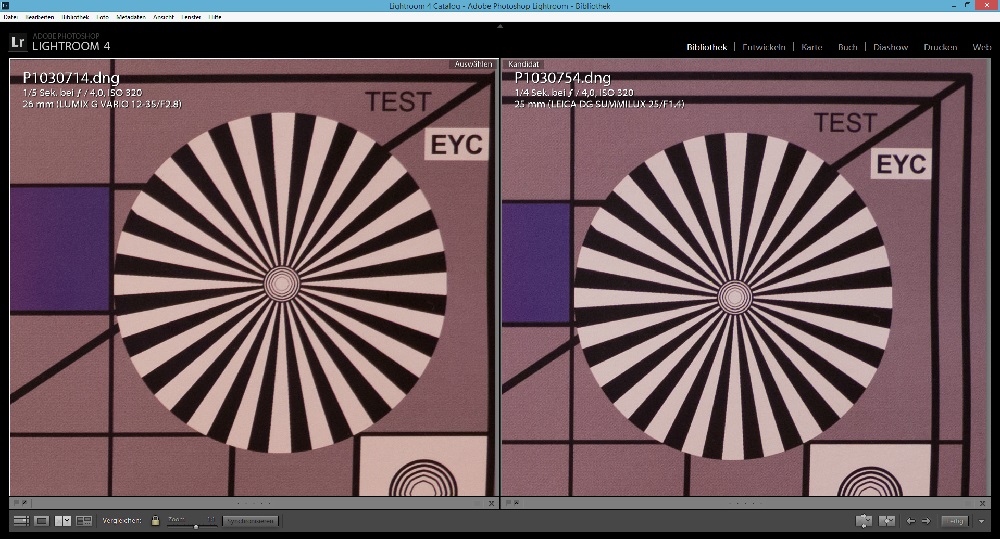Switch to Grid view icon
This screenshot has width=1000, height=539.
coord(21,521)
